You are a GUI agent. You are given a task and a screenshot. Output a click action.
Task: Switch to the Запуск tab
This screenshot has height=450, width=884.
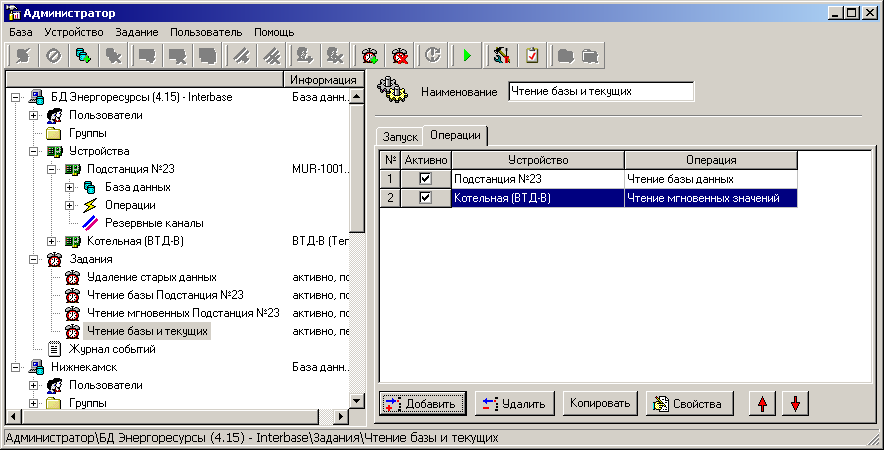click(400, 136)
